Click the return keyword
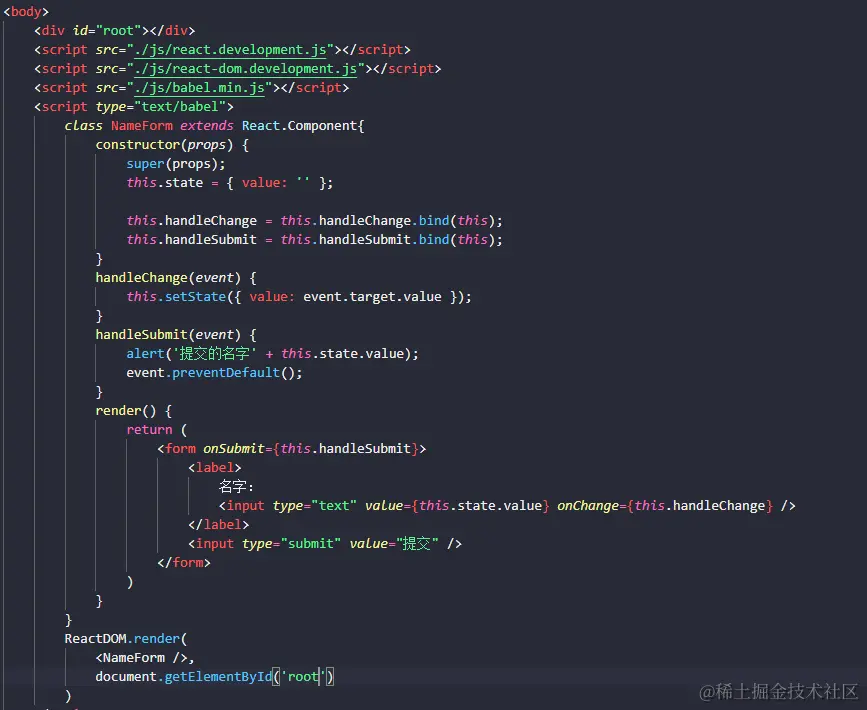 pyautogui.click(x=149, y=430)
